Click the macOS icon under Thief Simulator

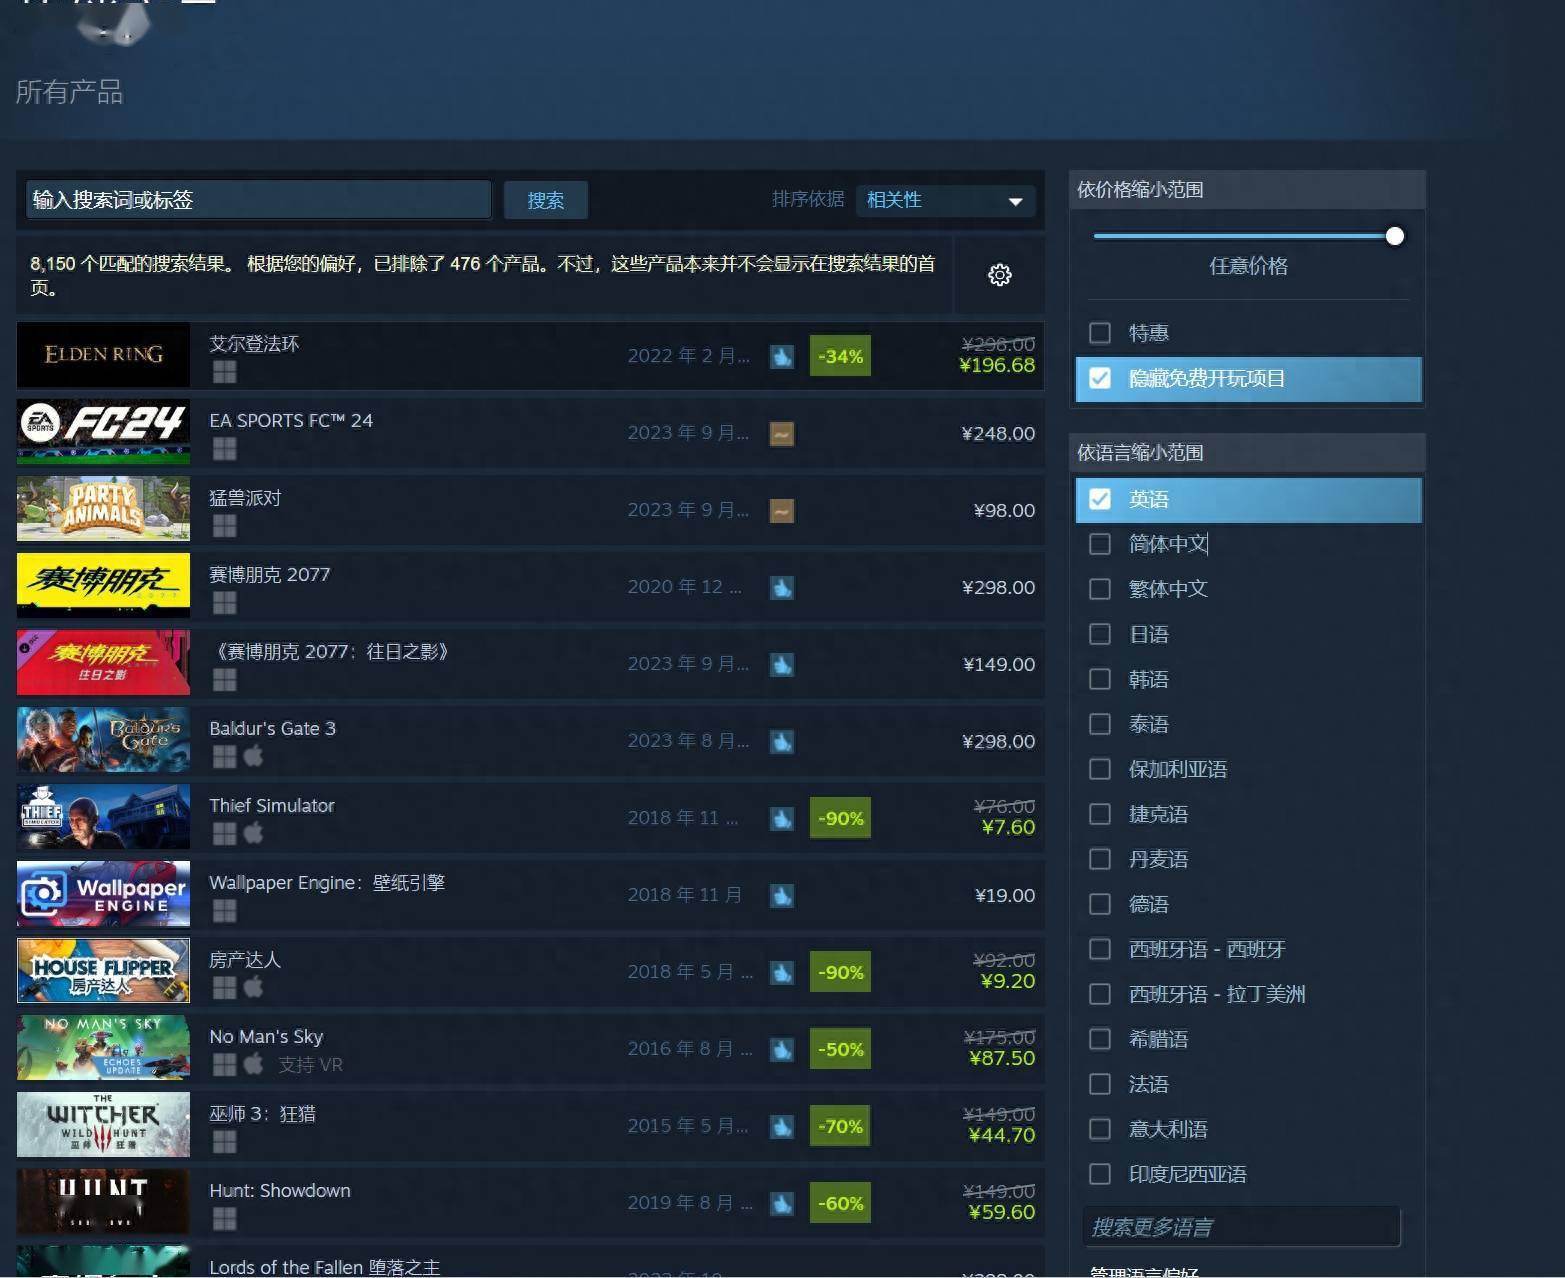point(254,833)
